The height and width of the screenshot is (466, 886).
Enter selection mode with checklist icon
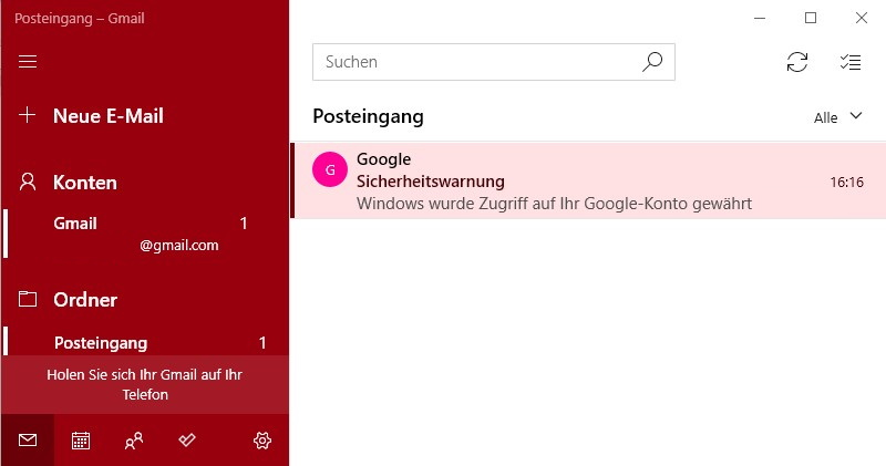click(850, 62)
